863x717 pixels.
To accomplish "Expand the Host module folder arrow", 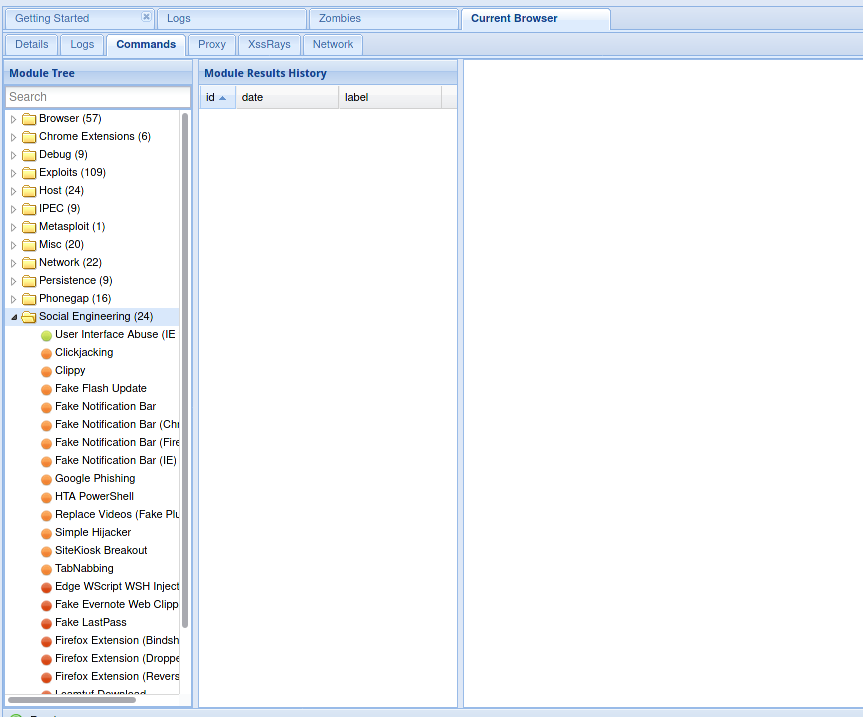I will [x=14, y=191].
